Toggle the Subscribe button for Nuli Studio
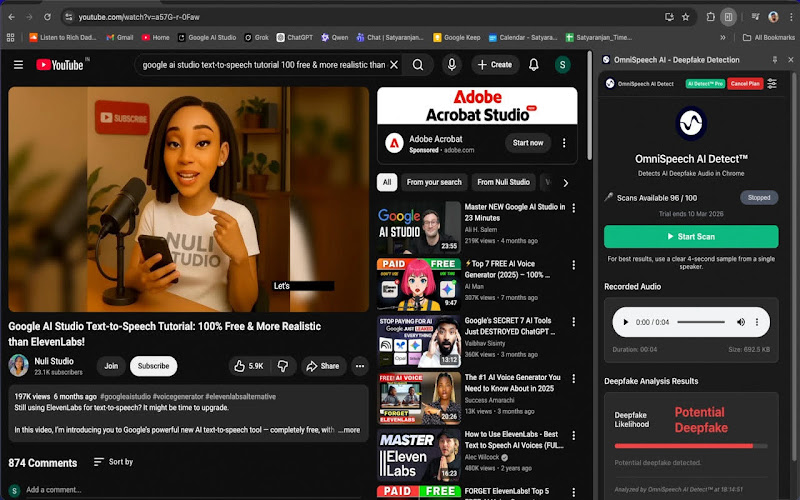 point(153,366)
